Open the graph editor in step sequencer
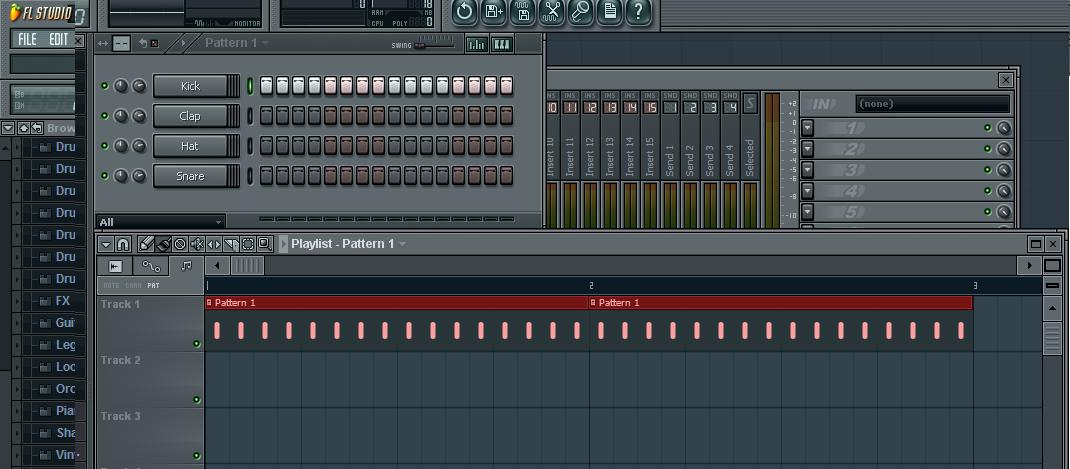 pos(477,44)
